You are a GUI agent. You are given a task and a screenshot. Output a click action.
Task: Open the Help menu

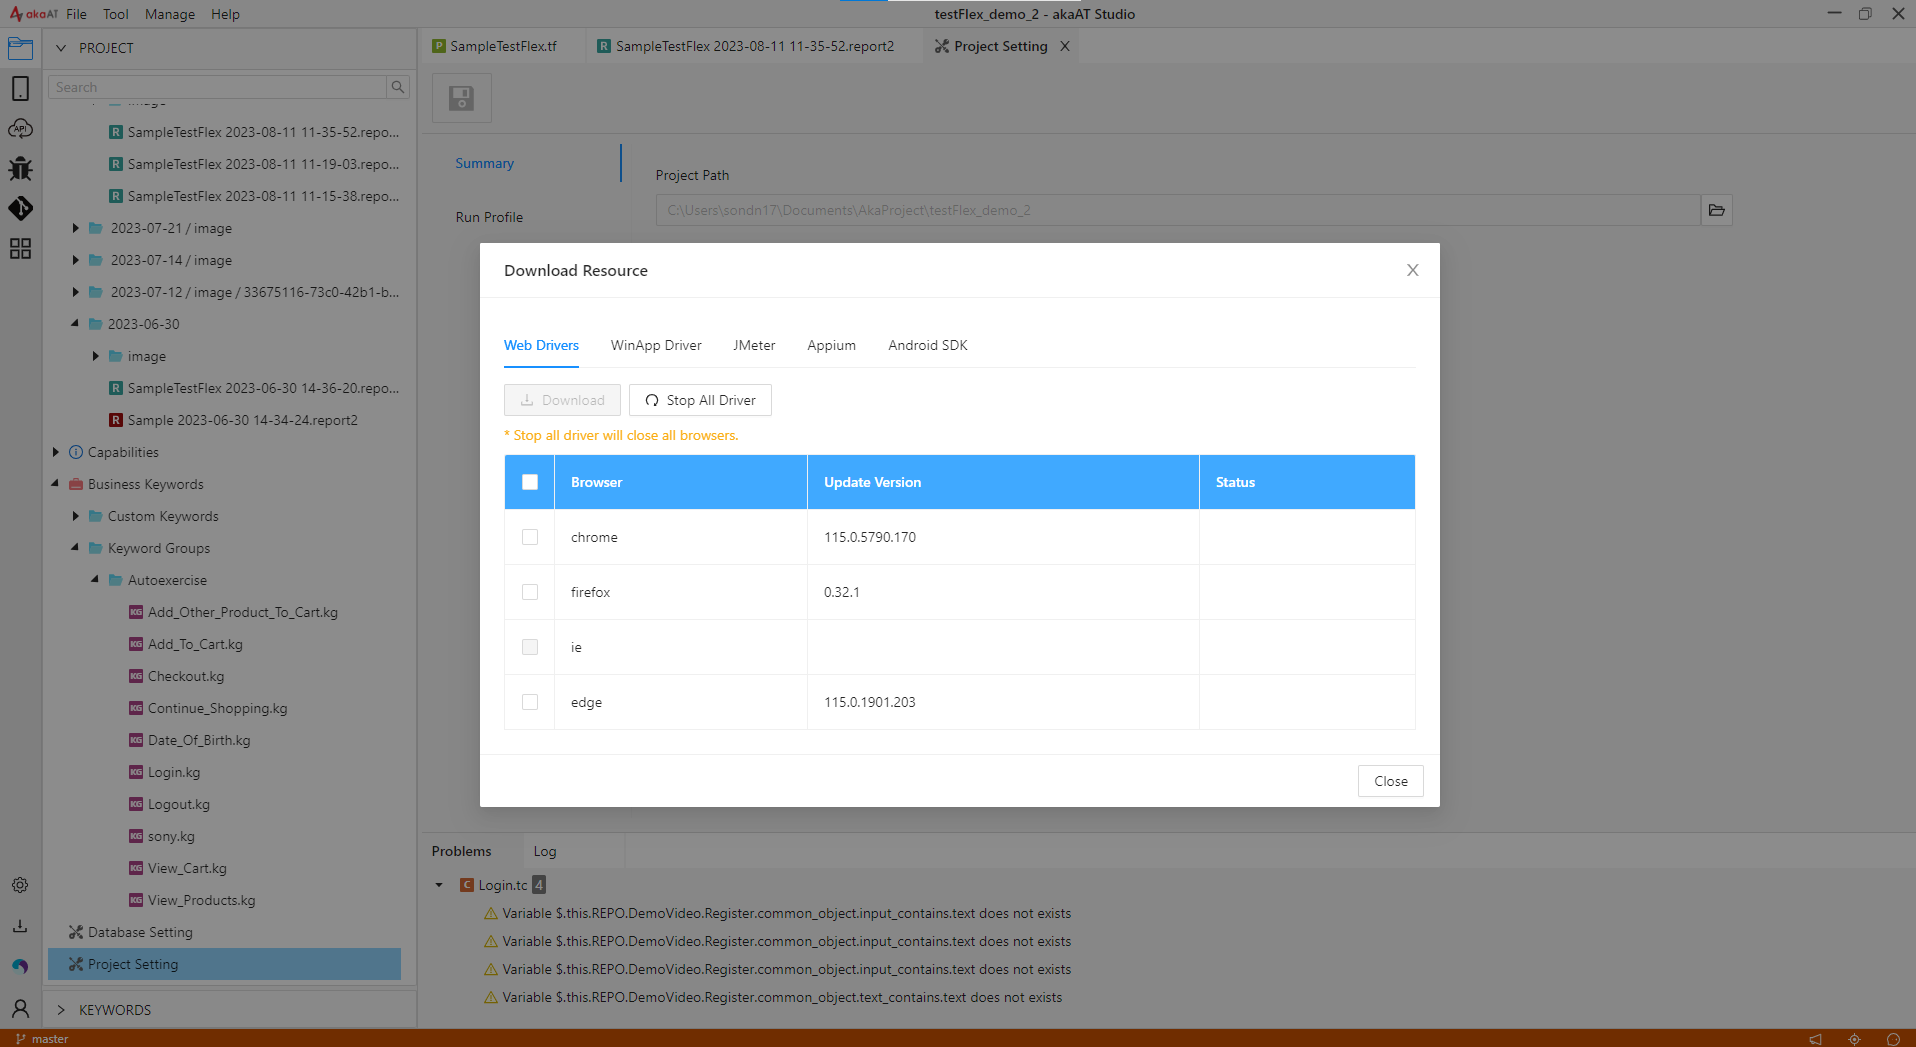click(225, 14)
